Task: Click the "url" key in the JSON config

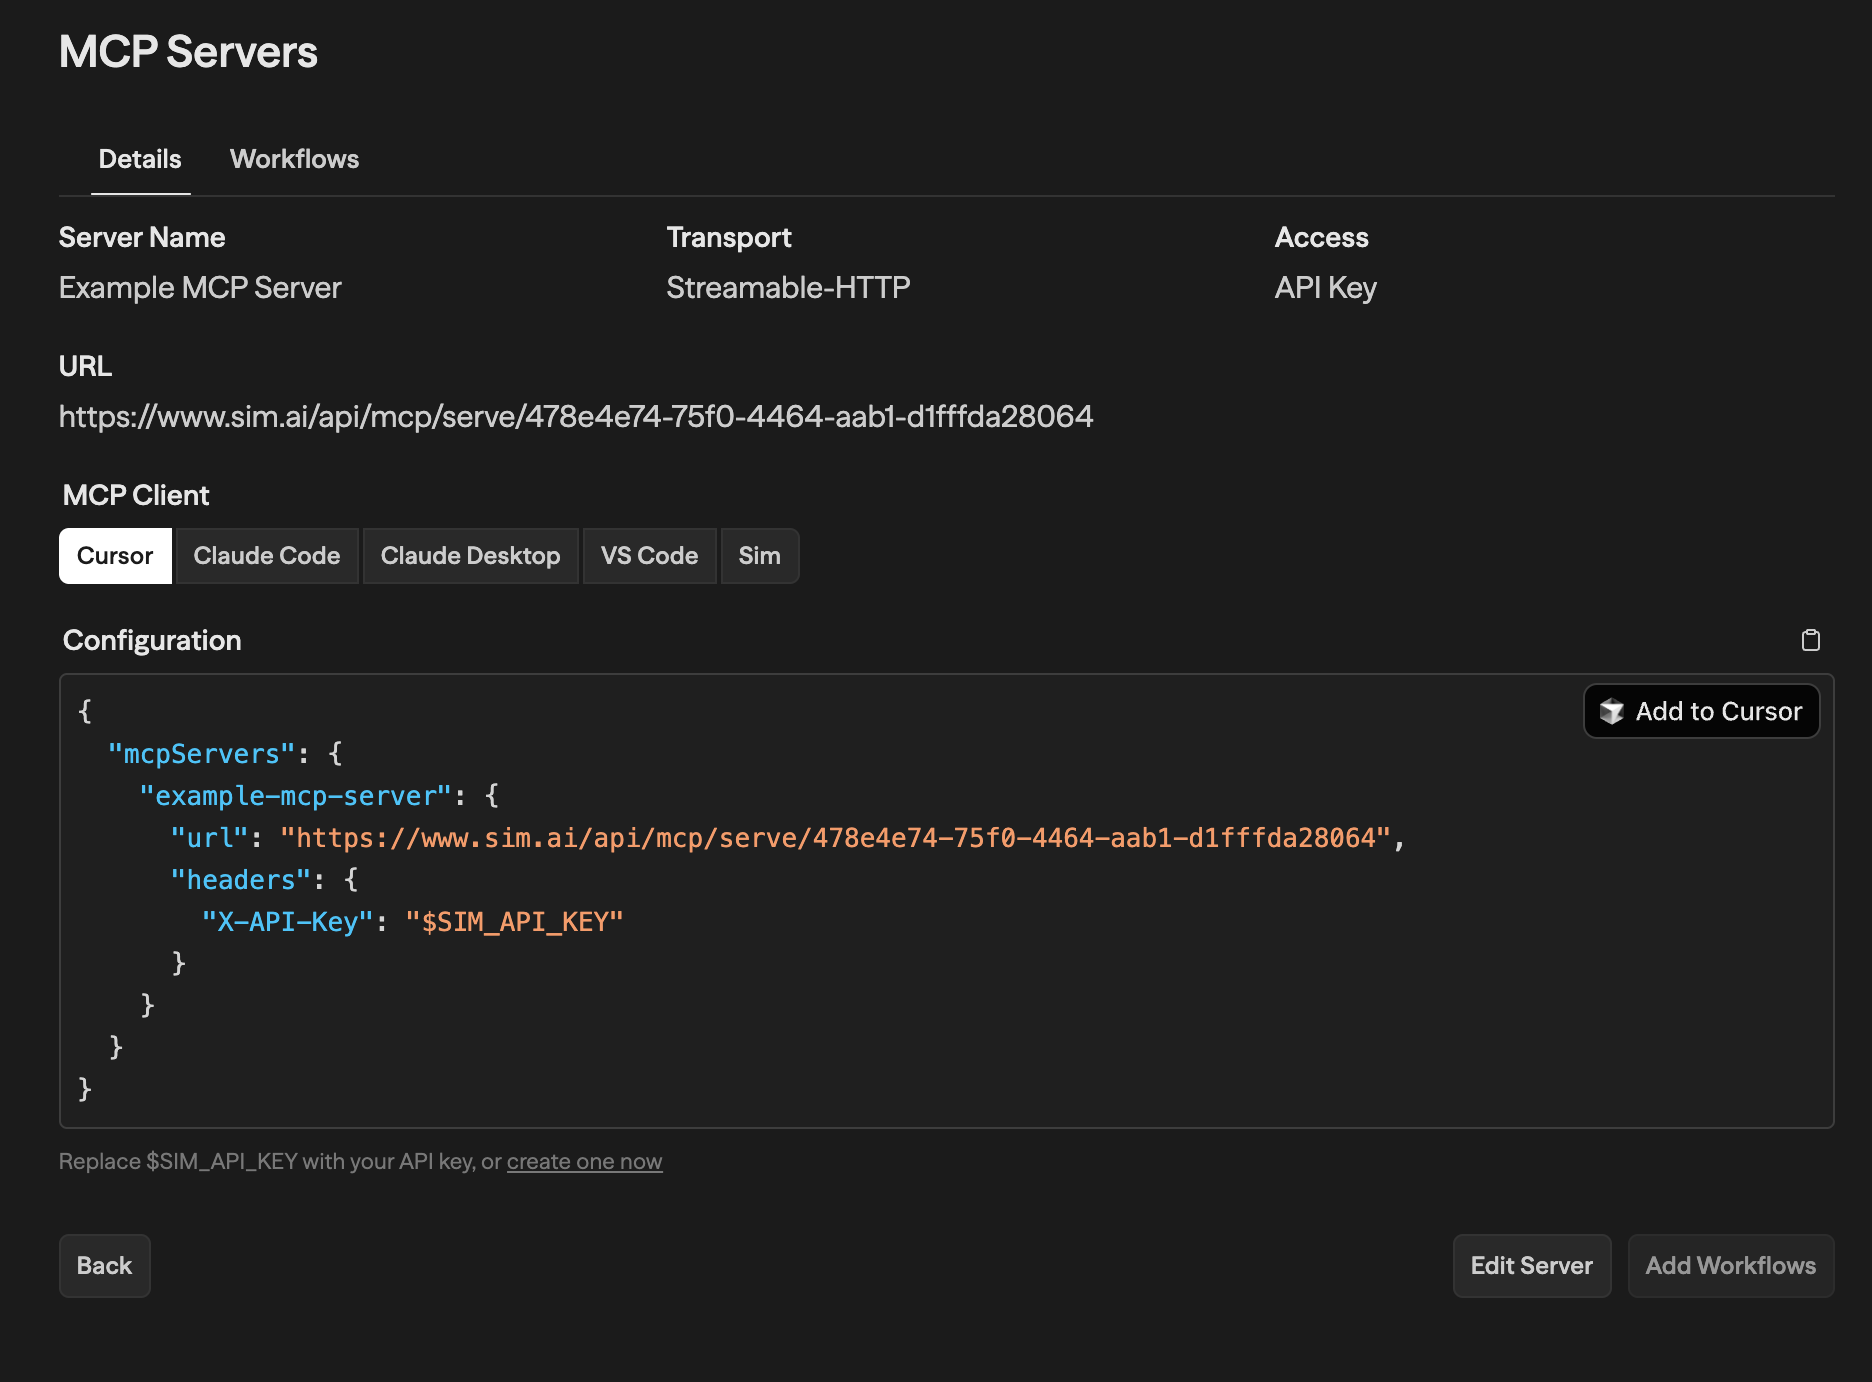Action: [209, 838]
